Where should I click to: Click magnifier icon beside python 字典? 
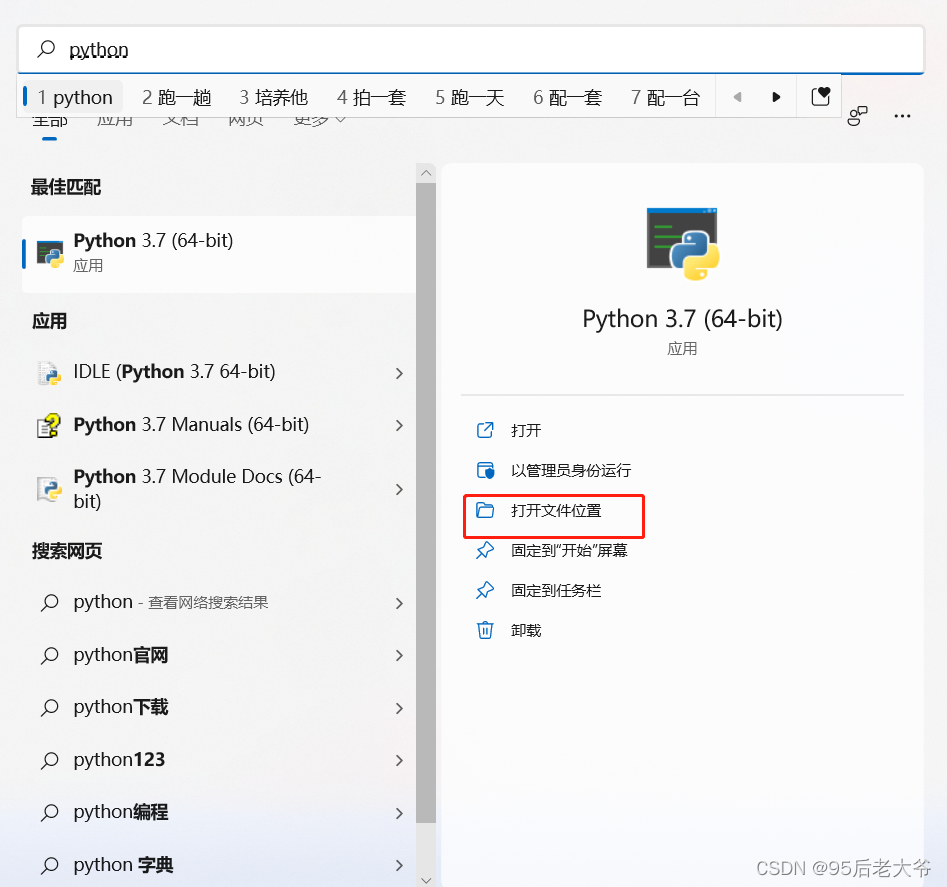(x=50, y=865)
